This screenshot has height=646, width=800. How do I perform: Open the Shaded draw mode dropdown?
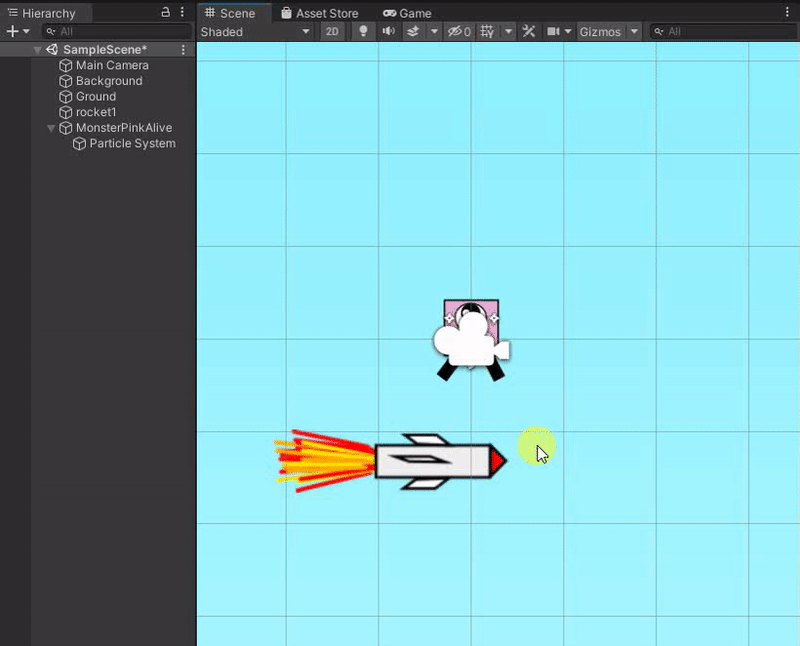[x=256, y=32]
